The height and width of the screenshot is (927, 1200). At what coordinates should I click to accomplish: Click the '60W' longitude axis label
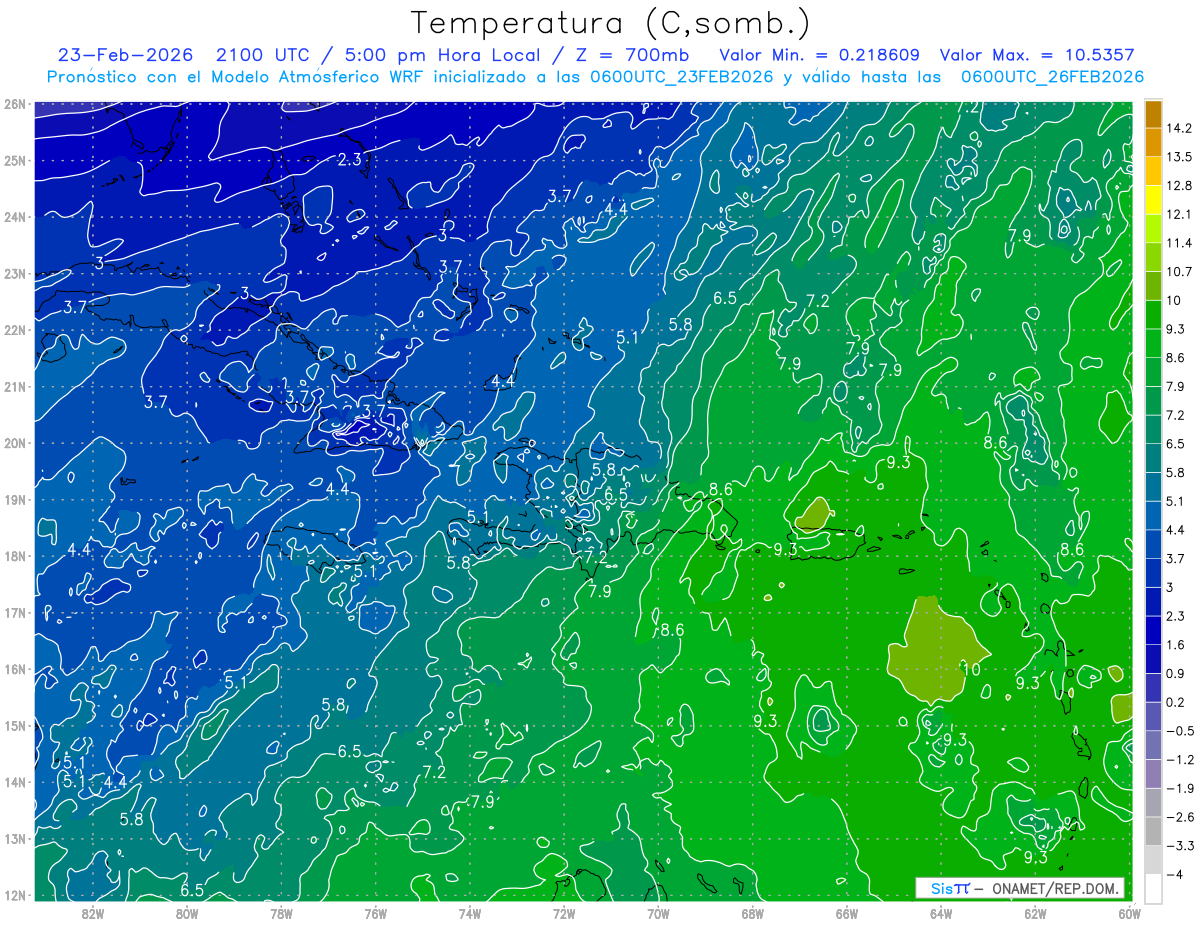pyautogui.click(x=1128, y=912)
